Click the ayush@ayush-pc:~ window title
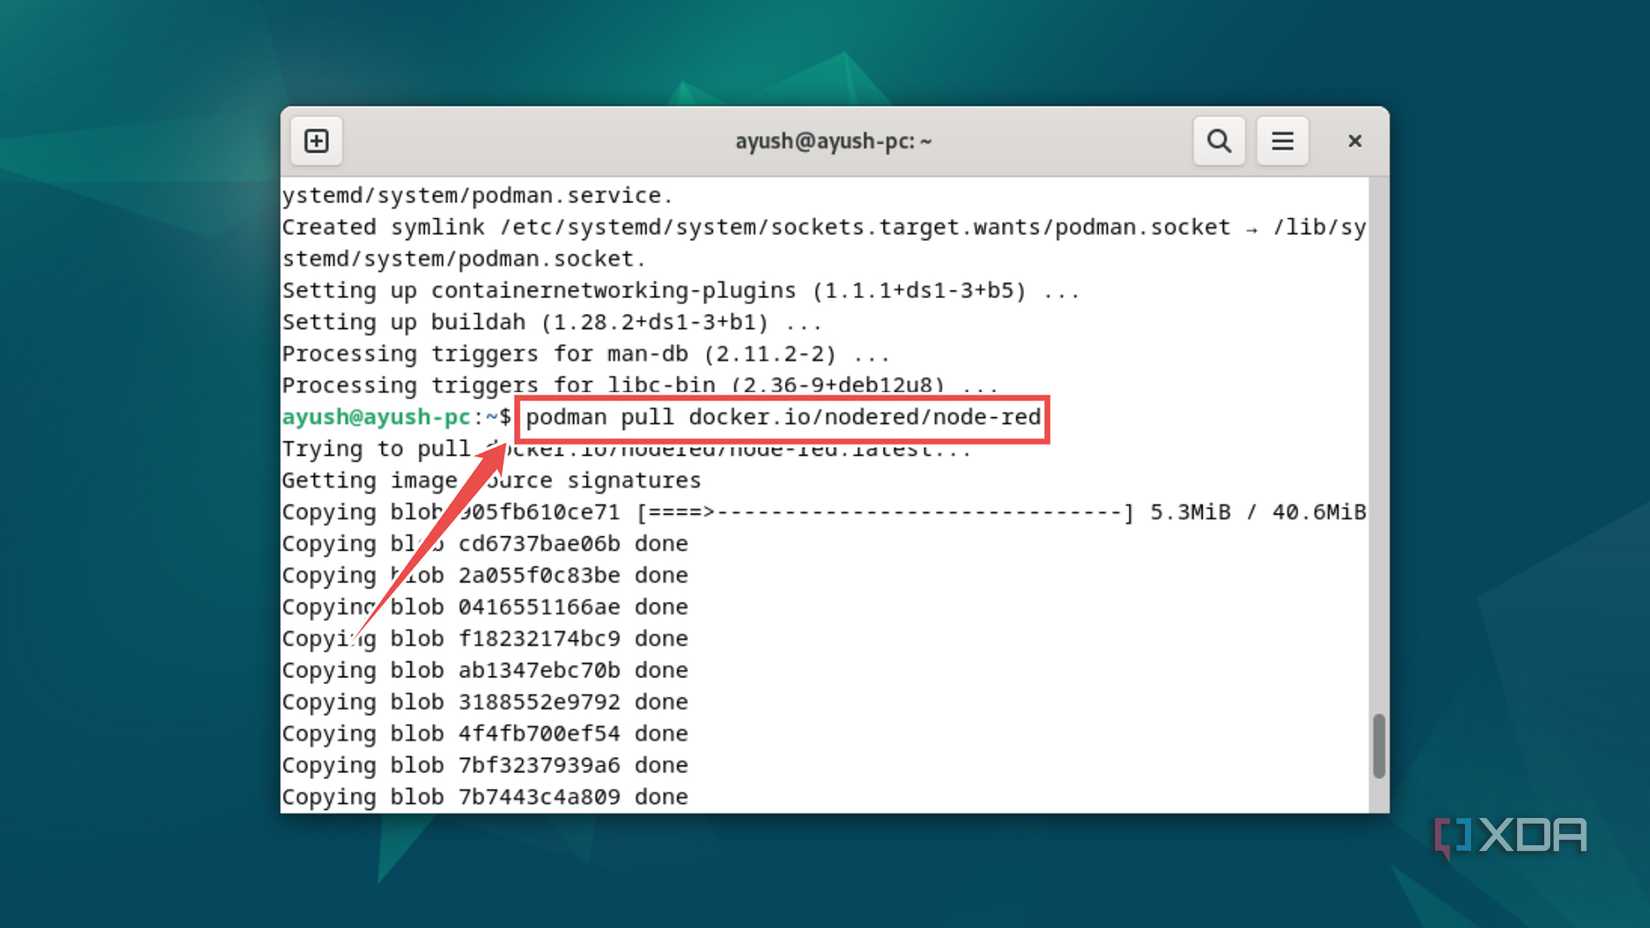This screenshot has height=928, width=1650. [x=833, y=141]
